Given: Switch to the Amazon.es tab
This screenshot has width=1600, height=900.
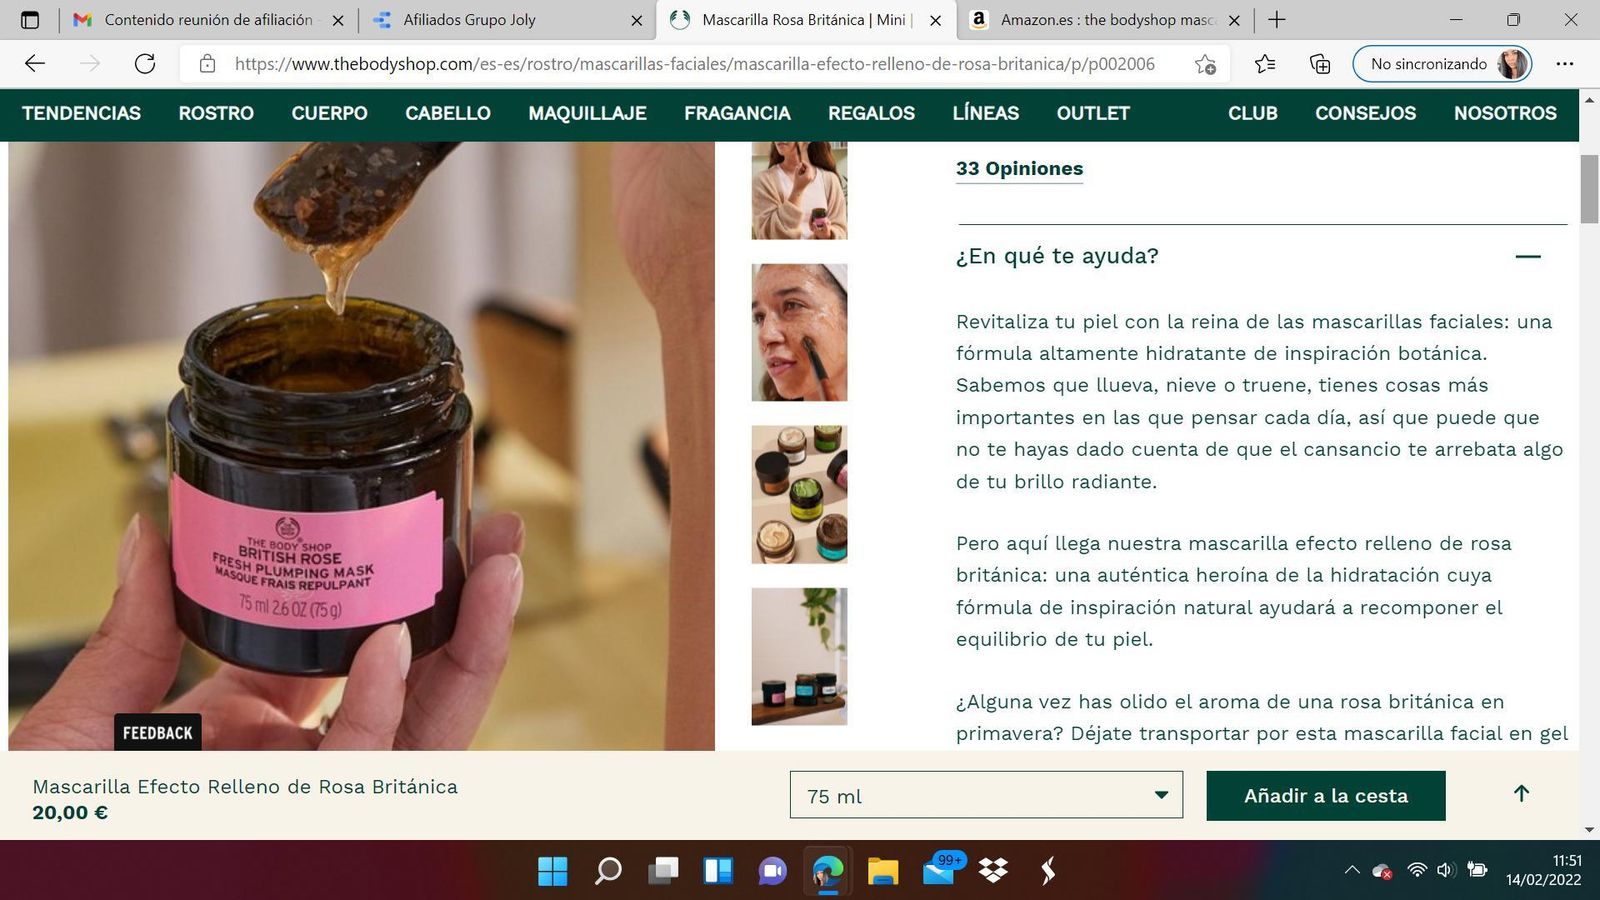Looking at the screenshot, I should 1100,19.
